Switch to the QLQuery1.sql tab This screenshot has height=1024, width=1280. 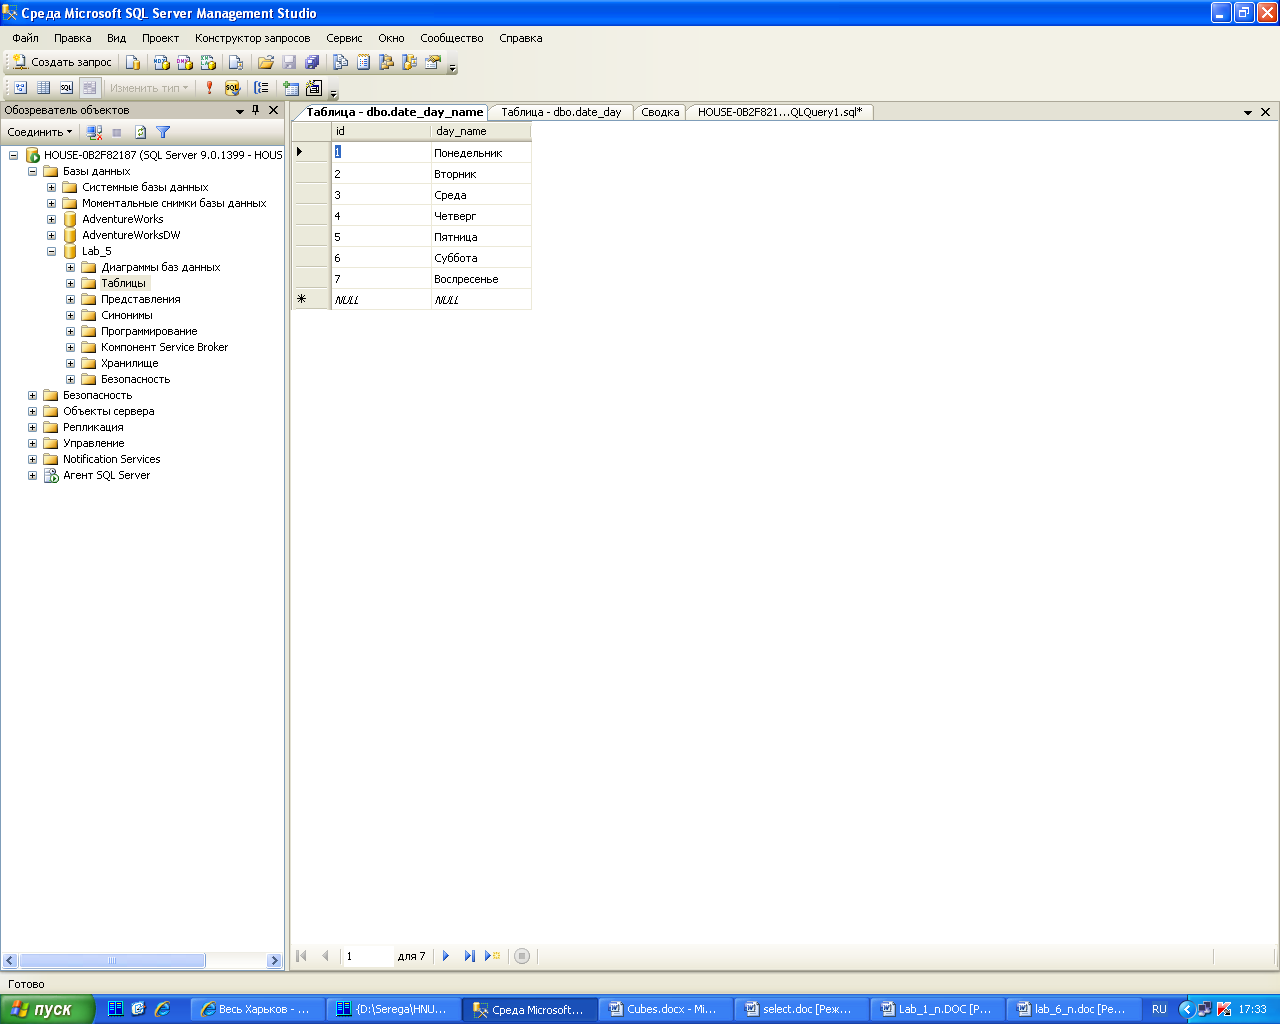click(x=780, y=112)
